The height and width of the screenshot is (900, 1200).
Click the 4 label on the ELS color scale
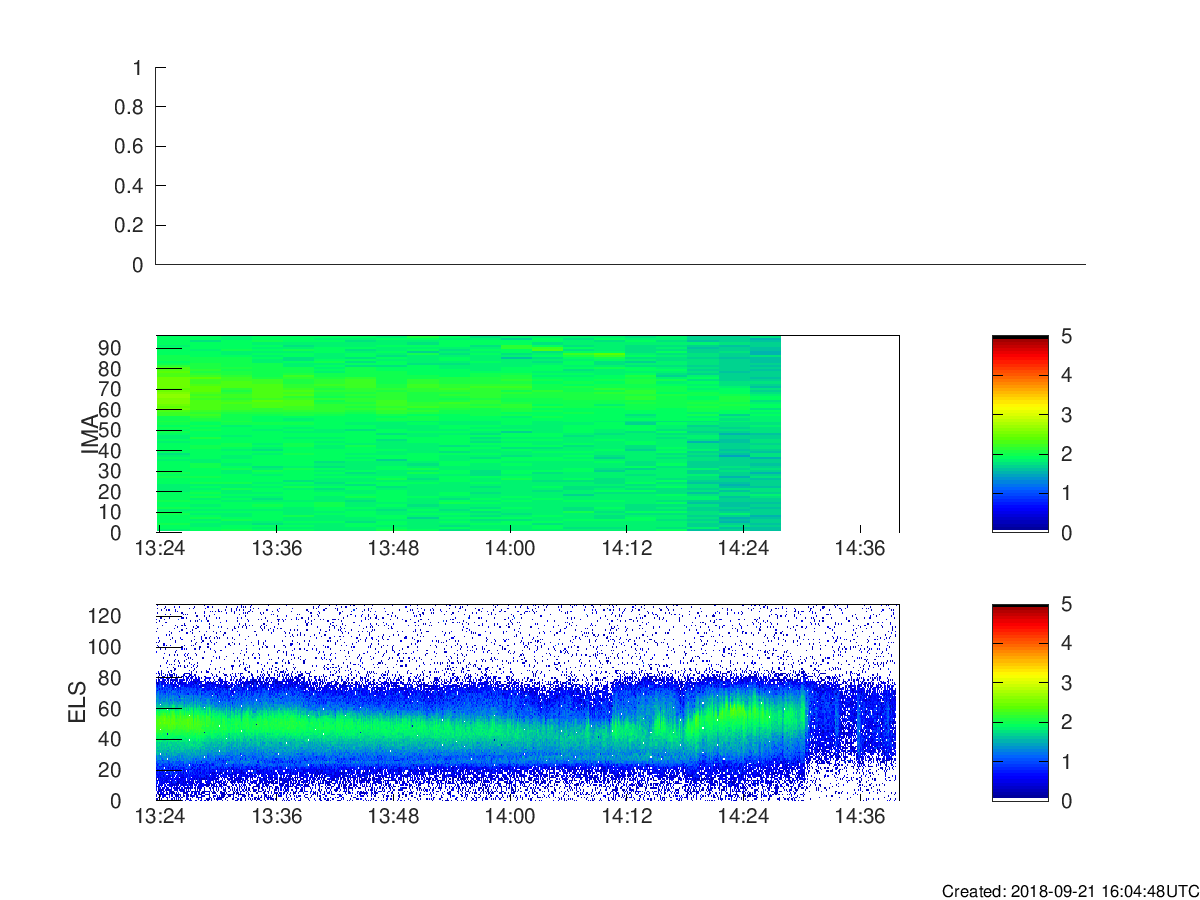[1066, 643]
